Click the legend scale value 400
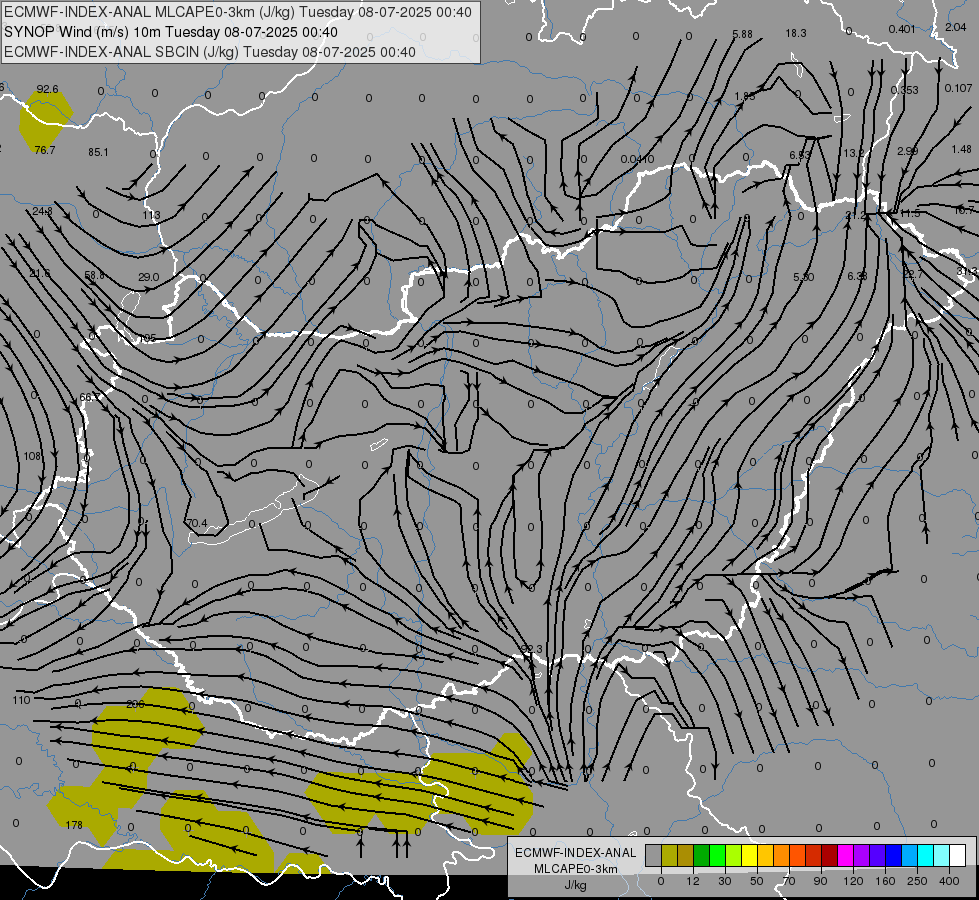 coord(949,881)
